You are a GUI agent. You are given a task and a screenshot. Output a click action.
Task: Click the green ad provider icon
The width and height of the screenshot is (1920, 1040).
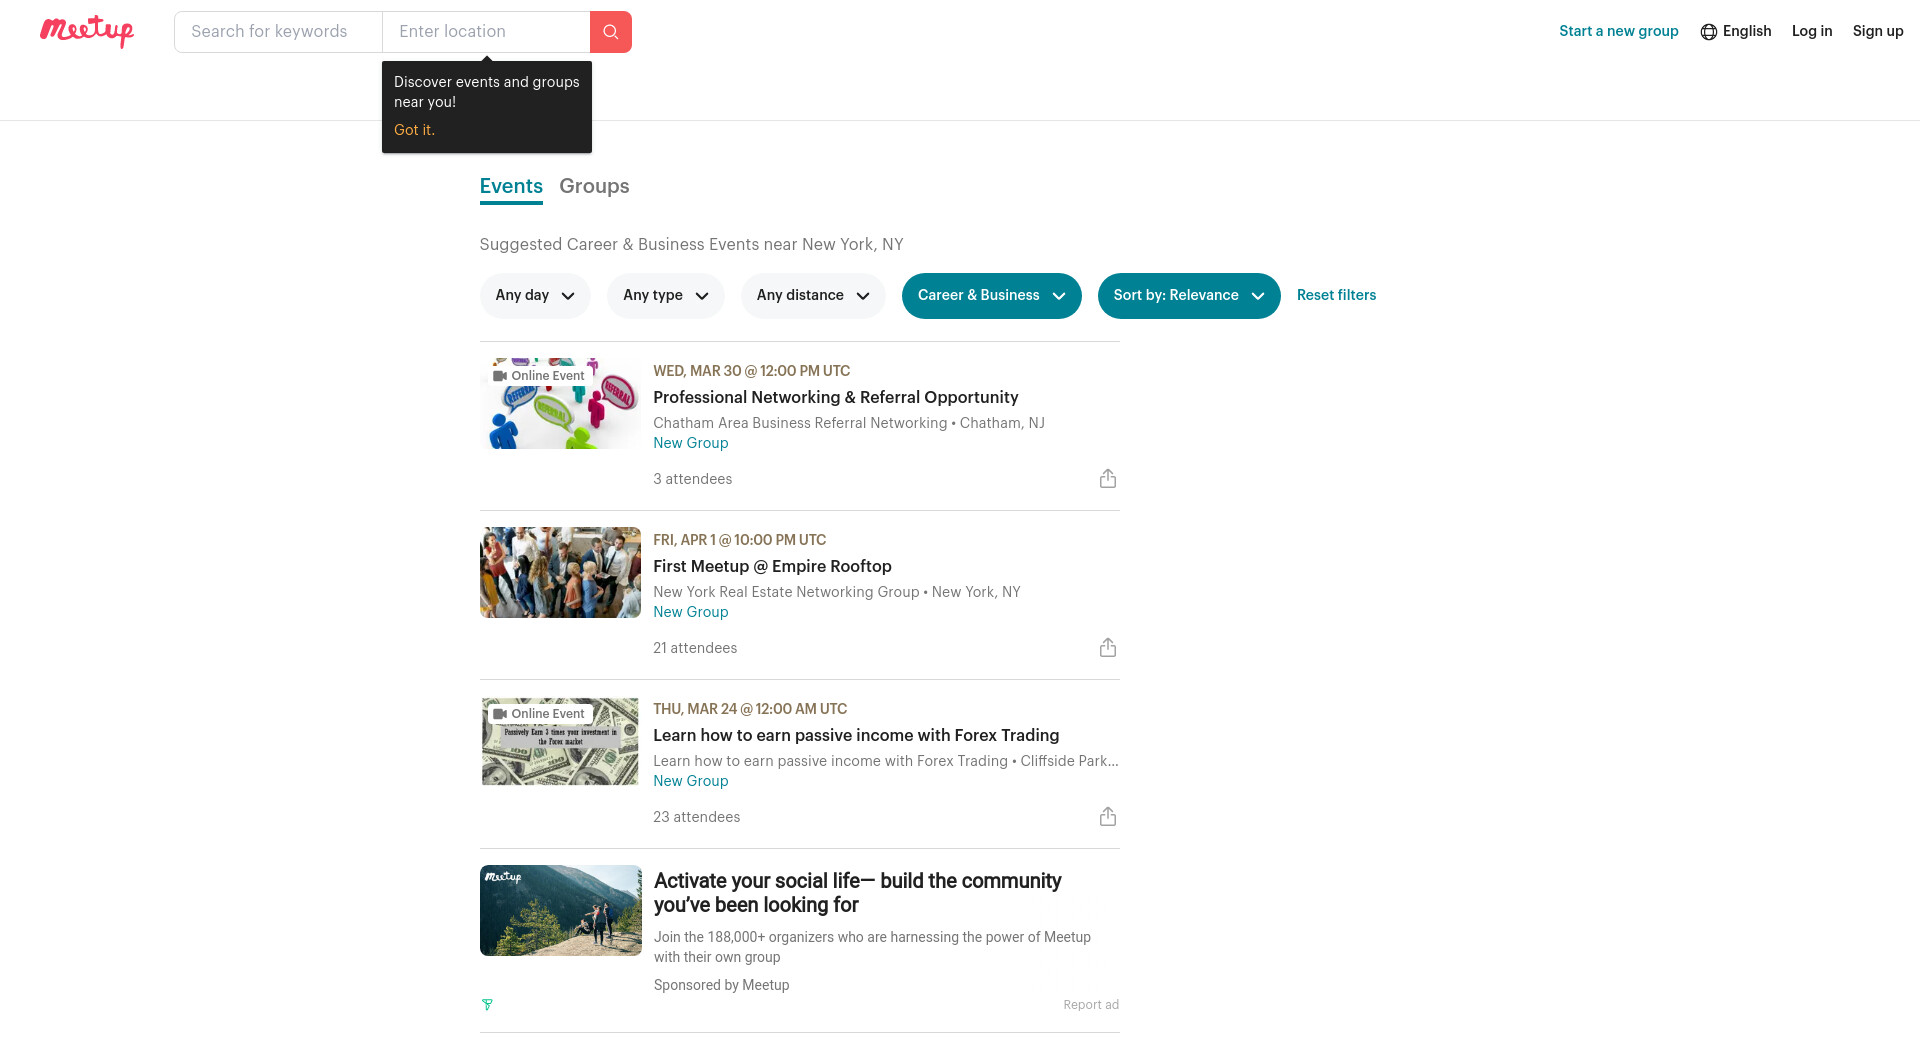click(487, 1005)
